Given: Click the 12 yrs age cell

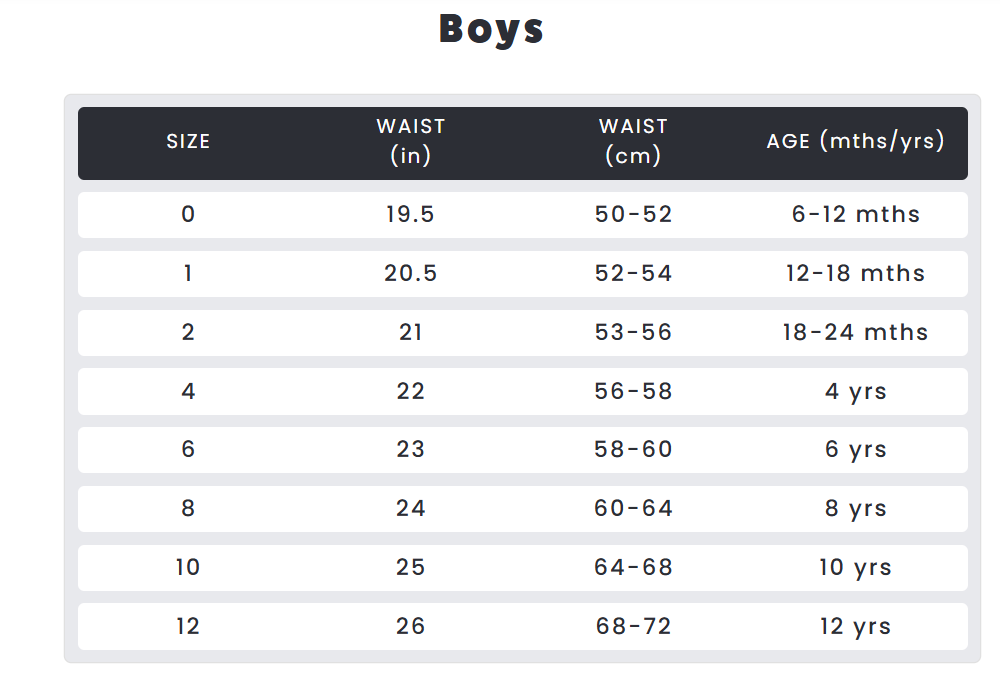Looking at the screenshot, I should (x=856, y=627).
